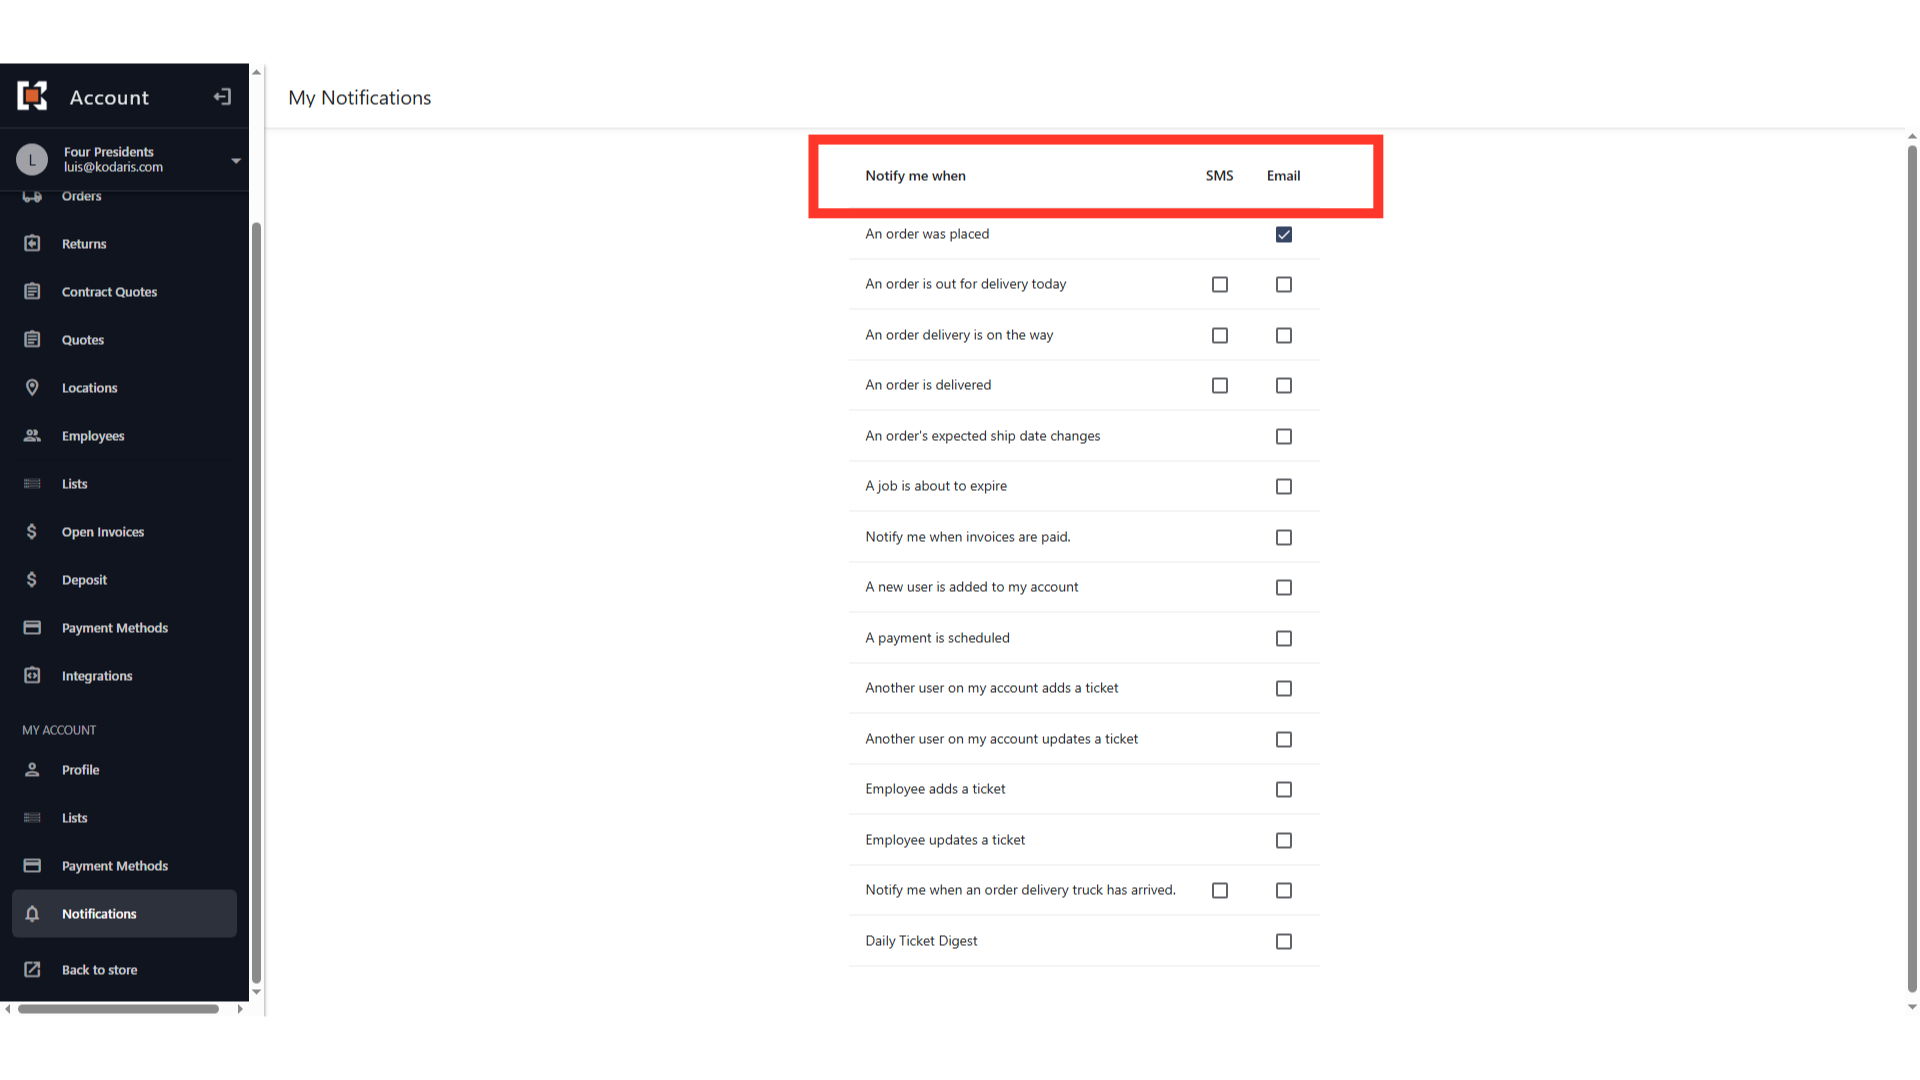
Task: Go to Payment Methods under My Account
Action: tap(114, 866)
